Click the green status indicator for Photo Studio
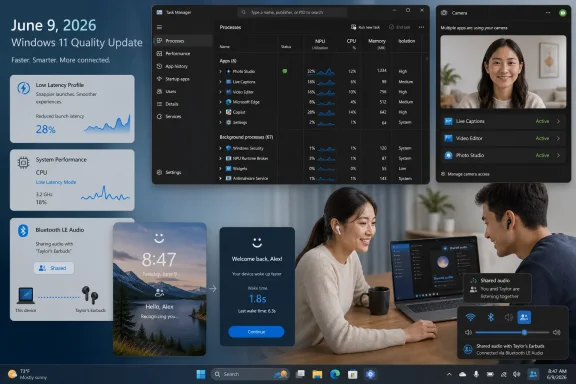 pyautogui.click(x=285, y=71)
